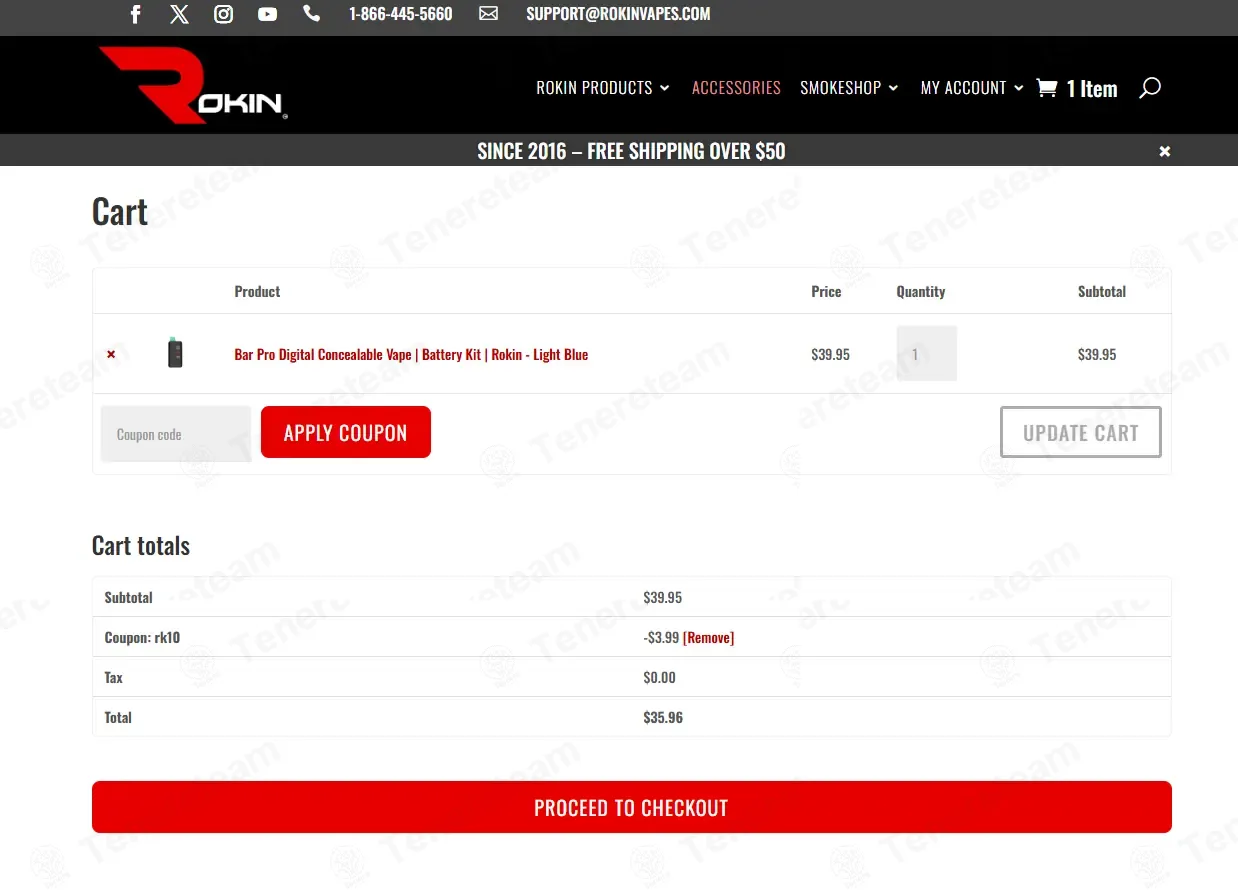Open the X (Twitter) social icon

[x=179, y=14]
